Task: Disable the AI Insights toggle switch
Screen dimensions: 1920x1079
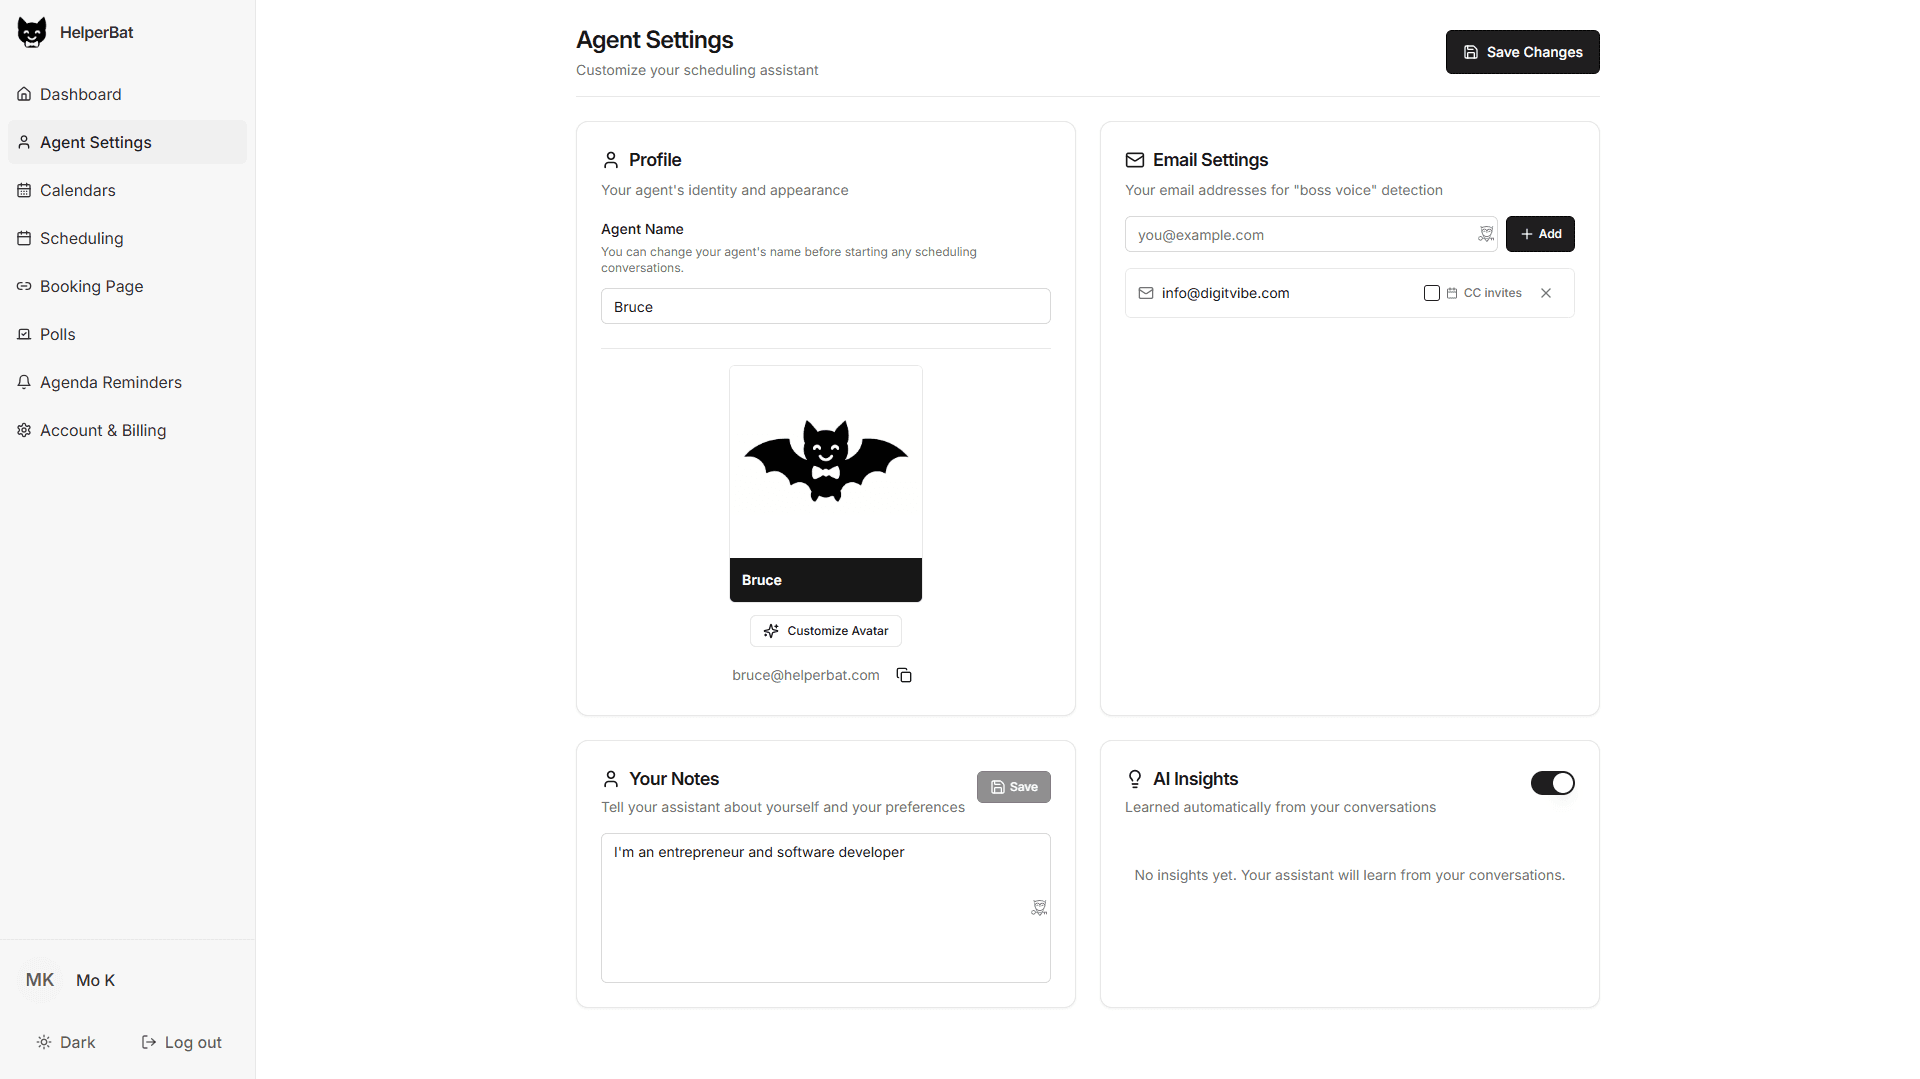Action: pyautogui.click(x=1552, y=783)
